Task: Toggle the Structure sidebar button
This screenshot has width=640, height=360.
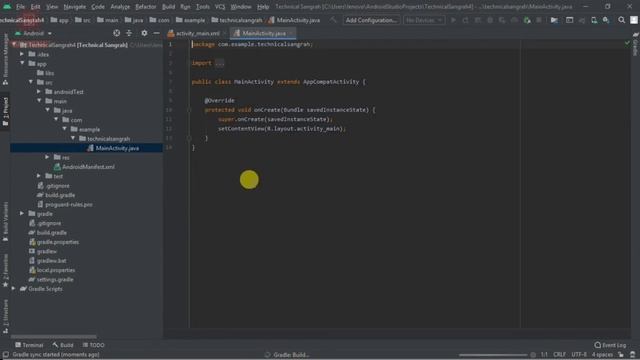Action: pyautogui.click(x=5, y=316)
